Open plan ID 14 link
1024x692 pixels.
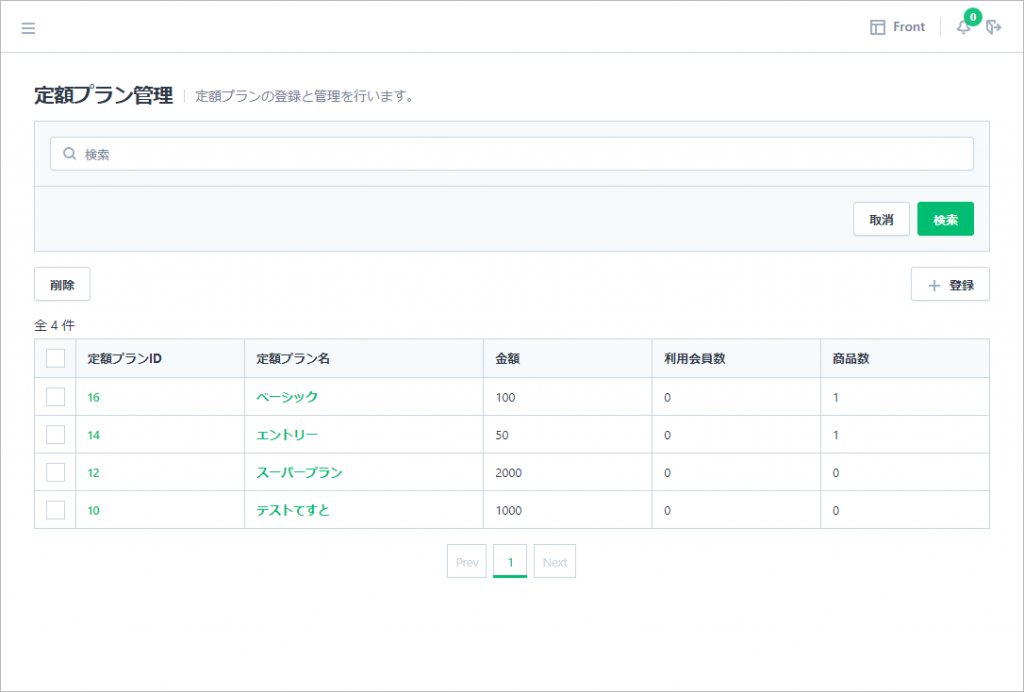click(x=93, y=435)
